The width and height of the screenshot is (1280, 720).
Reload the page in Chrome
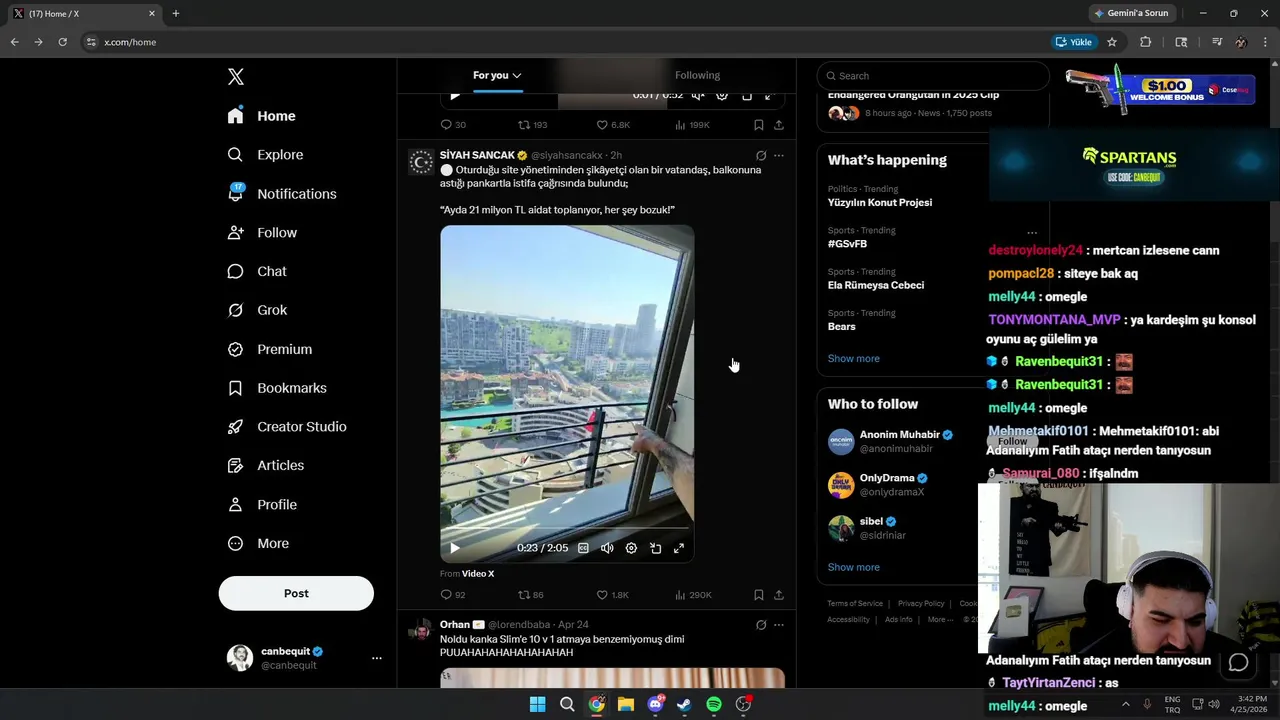(x=62, y=42)
